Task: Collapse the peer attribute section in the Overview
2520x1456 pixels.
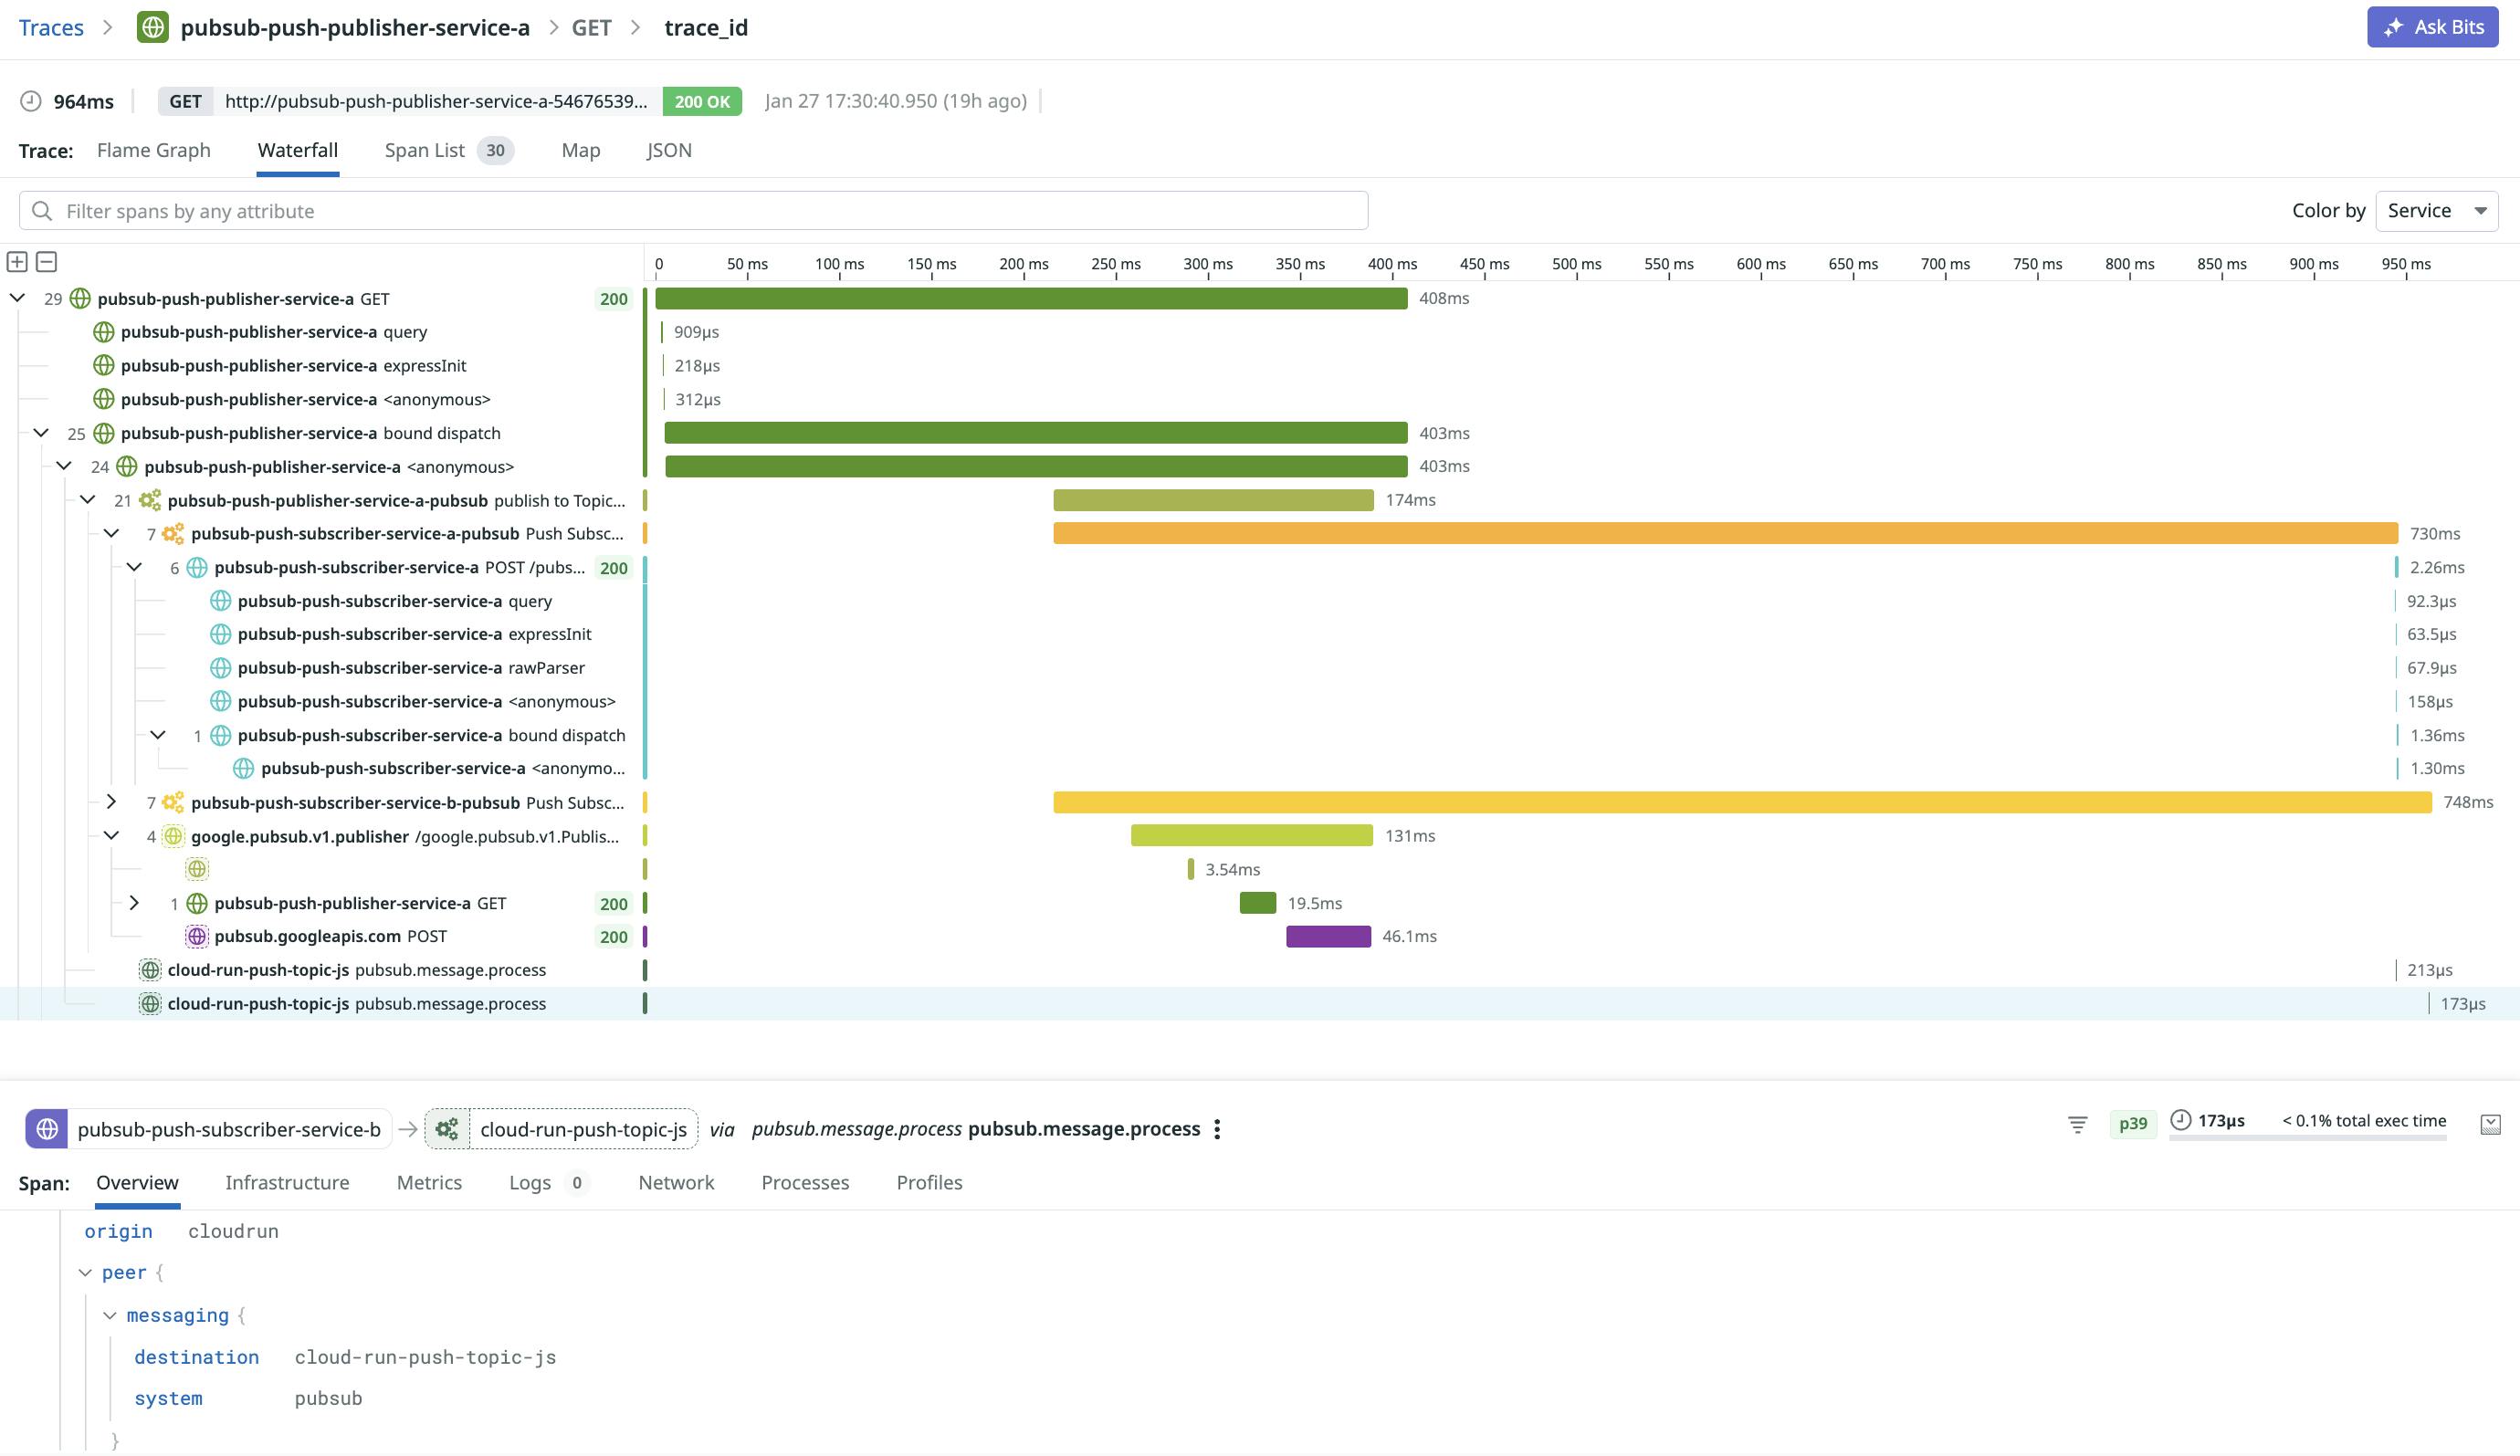Action: point(86,1272)
